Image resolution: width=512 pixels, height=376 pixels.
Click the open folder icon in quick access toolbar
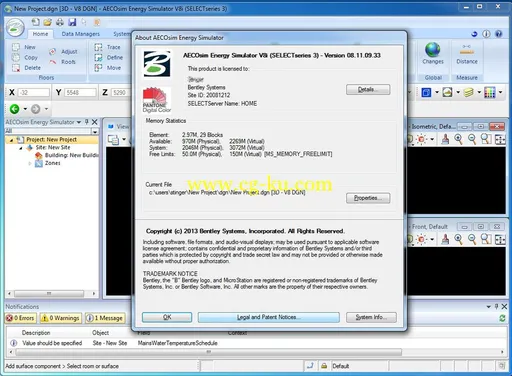tap(48, 22)
